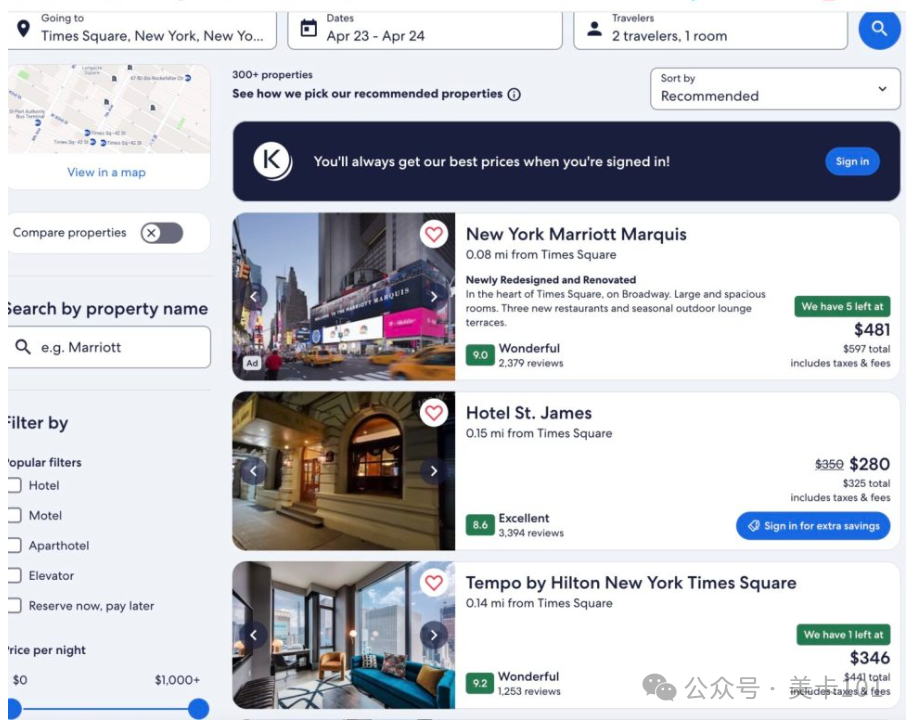This screenshot has width=913, height=725.
Task: Click the 8.6 rating badge for Hotel St. James
Action: click(480, 525)
